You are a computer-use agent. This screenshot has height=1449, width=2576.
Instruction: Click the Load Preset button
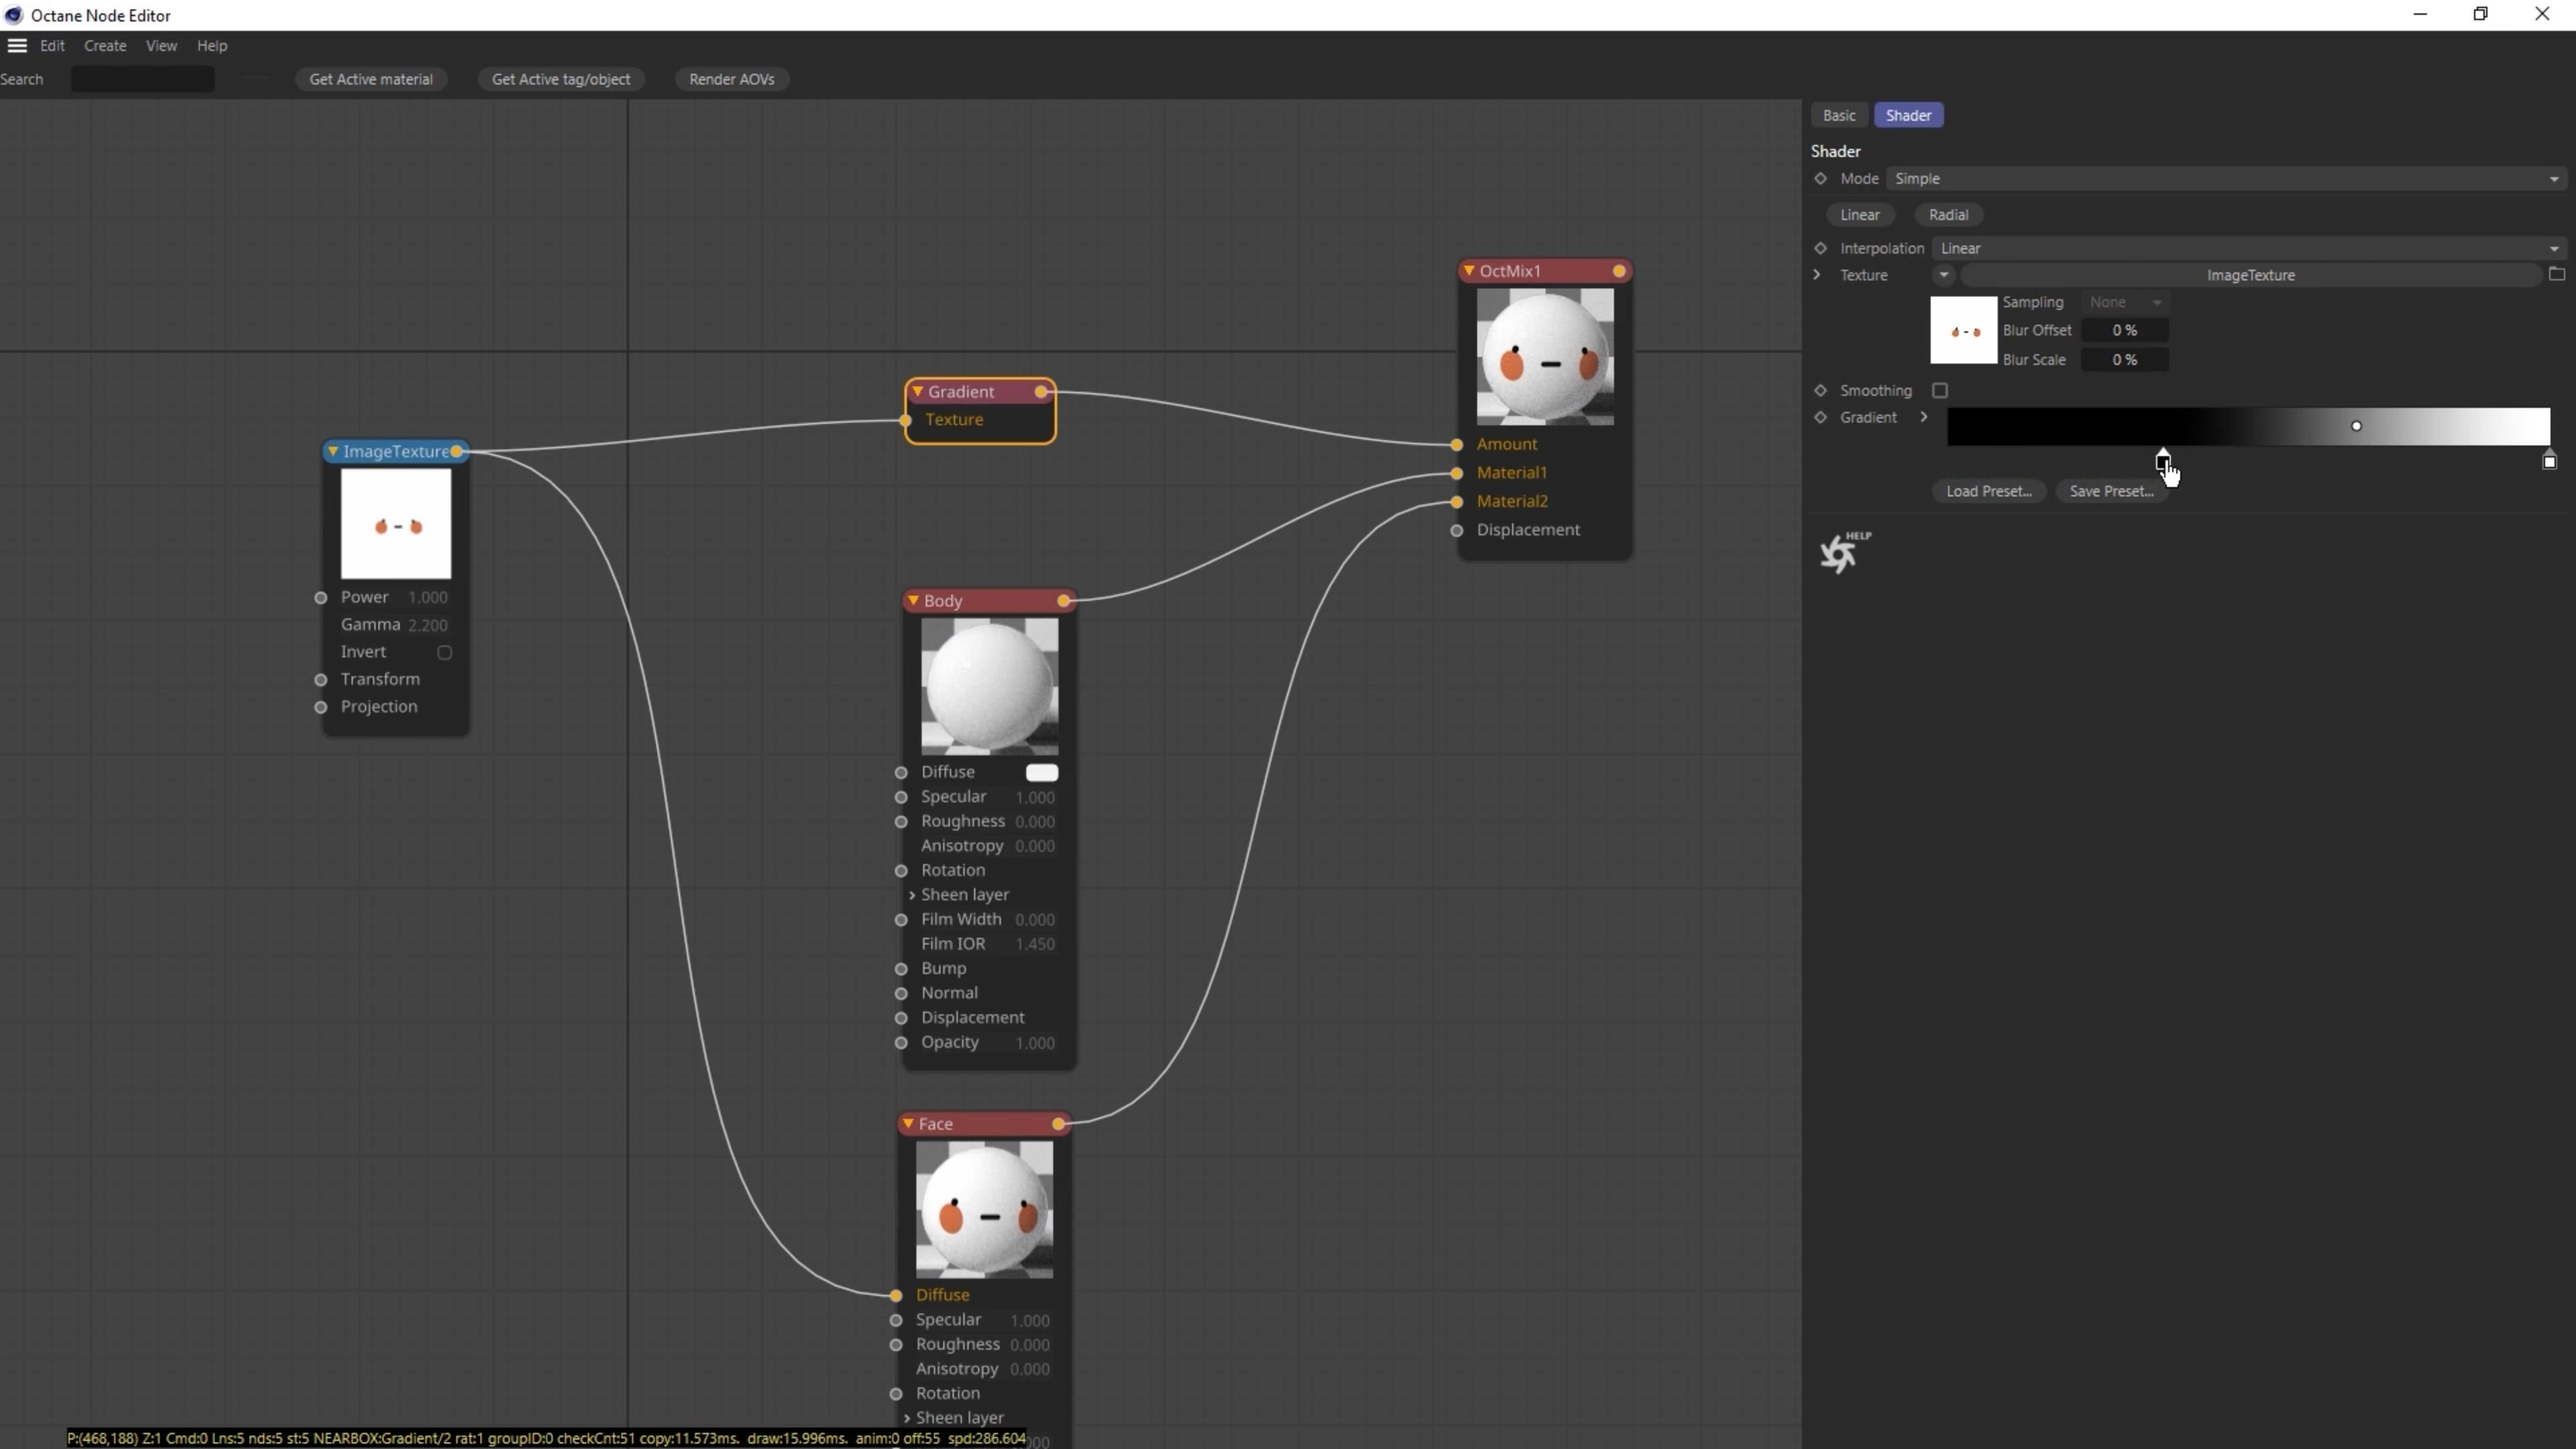click(1988, 491)
